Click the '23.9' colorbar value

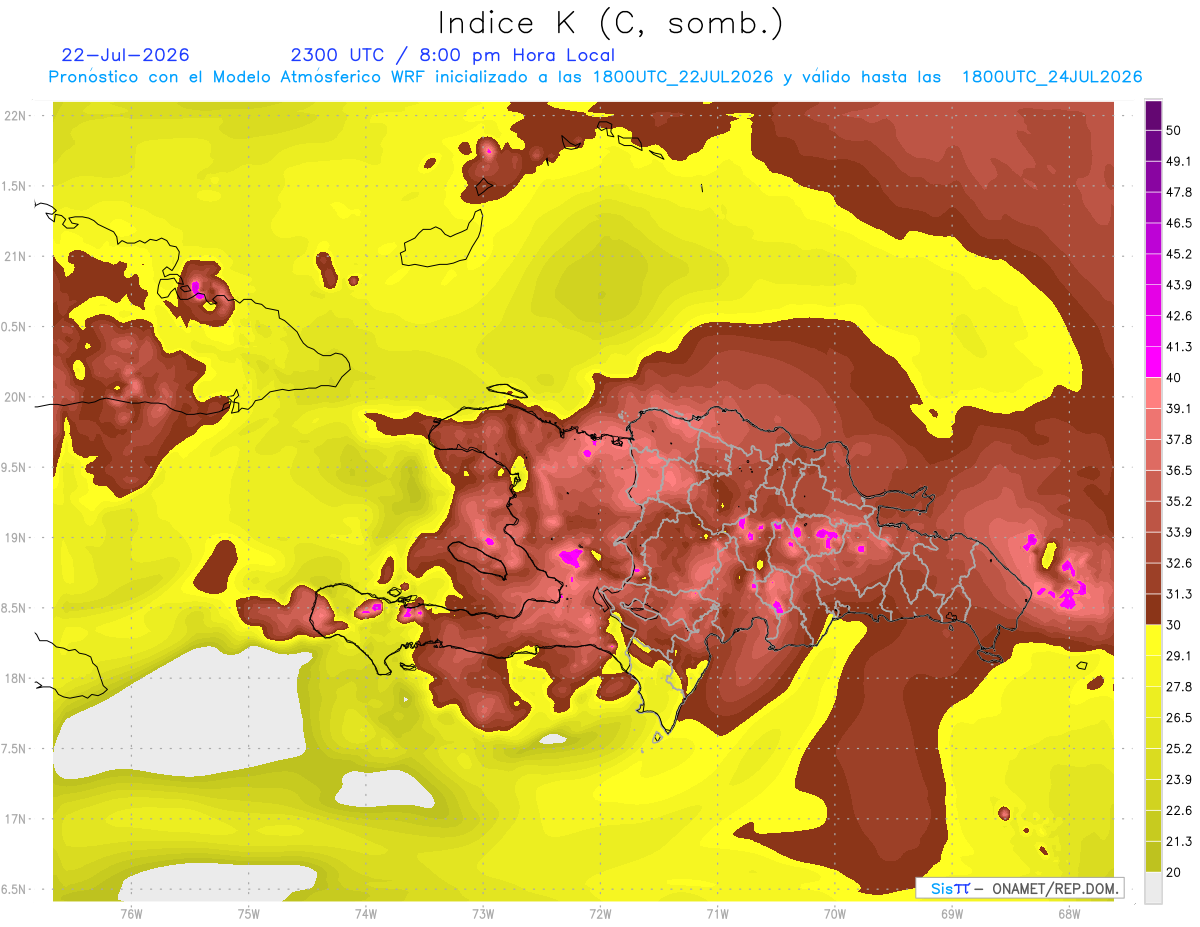pyautogui.click(x=1179, y=780)
